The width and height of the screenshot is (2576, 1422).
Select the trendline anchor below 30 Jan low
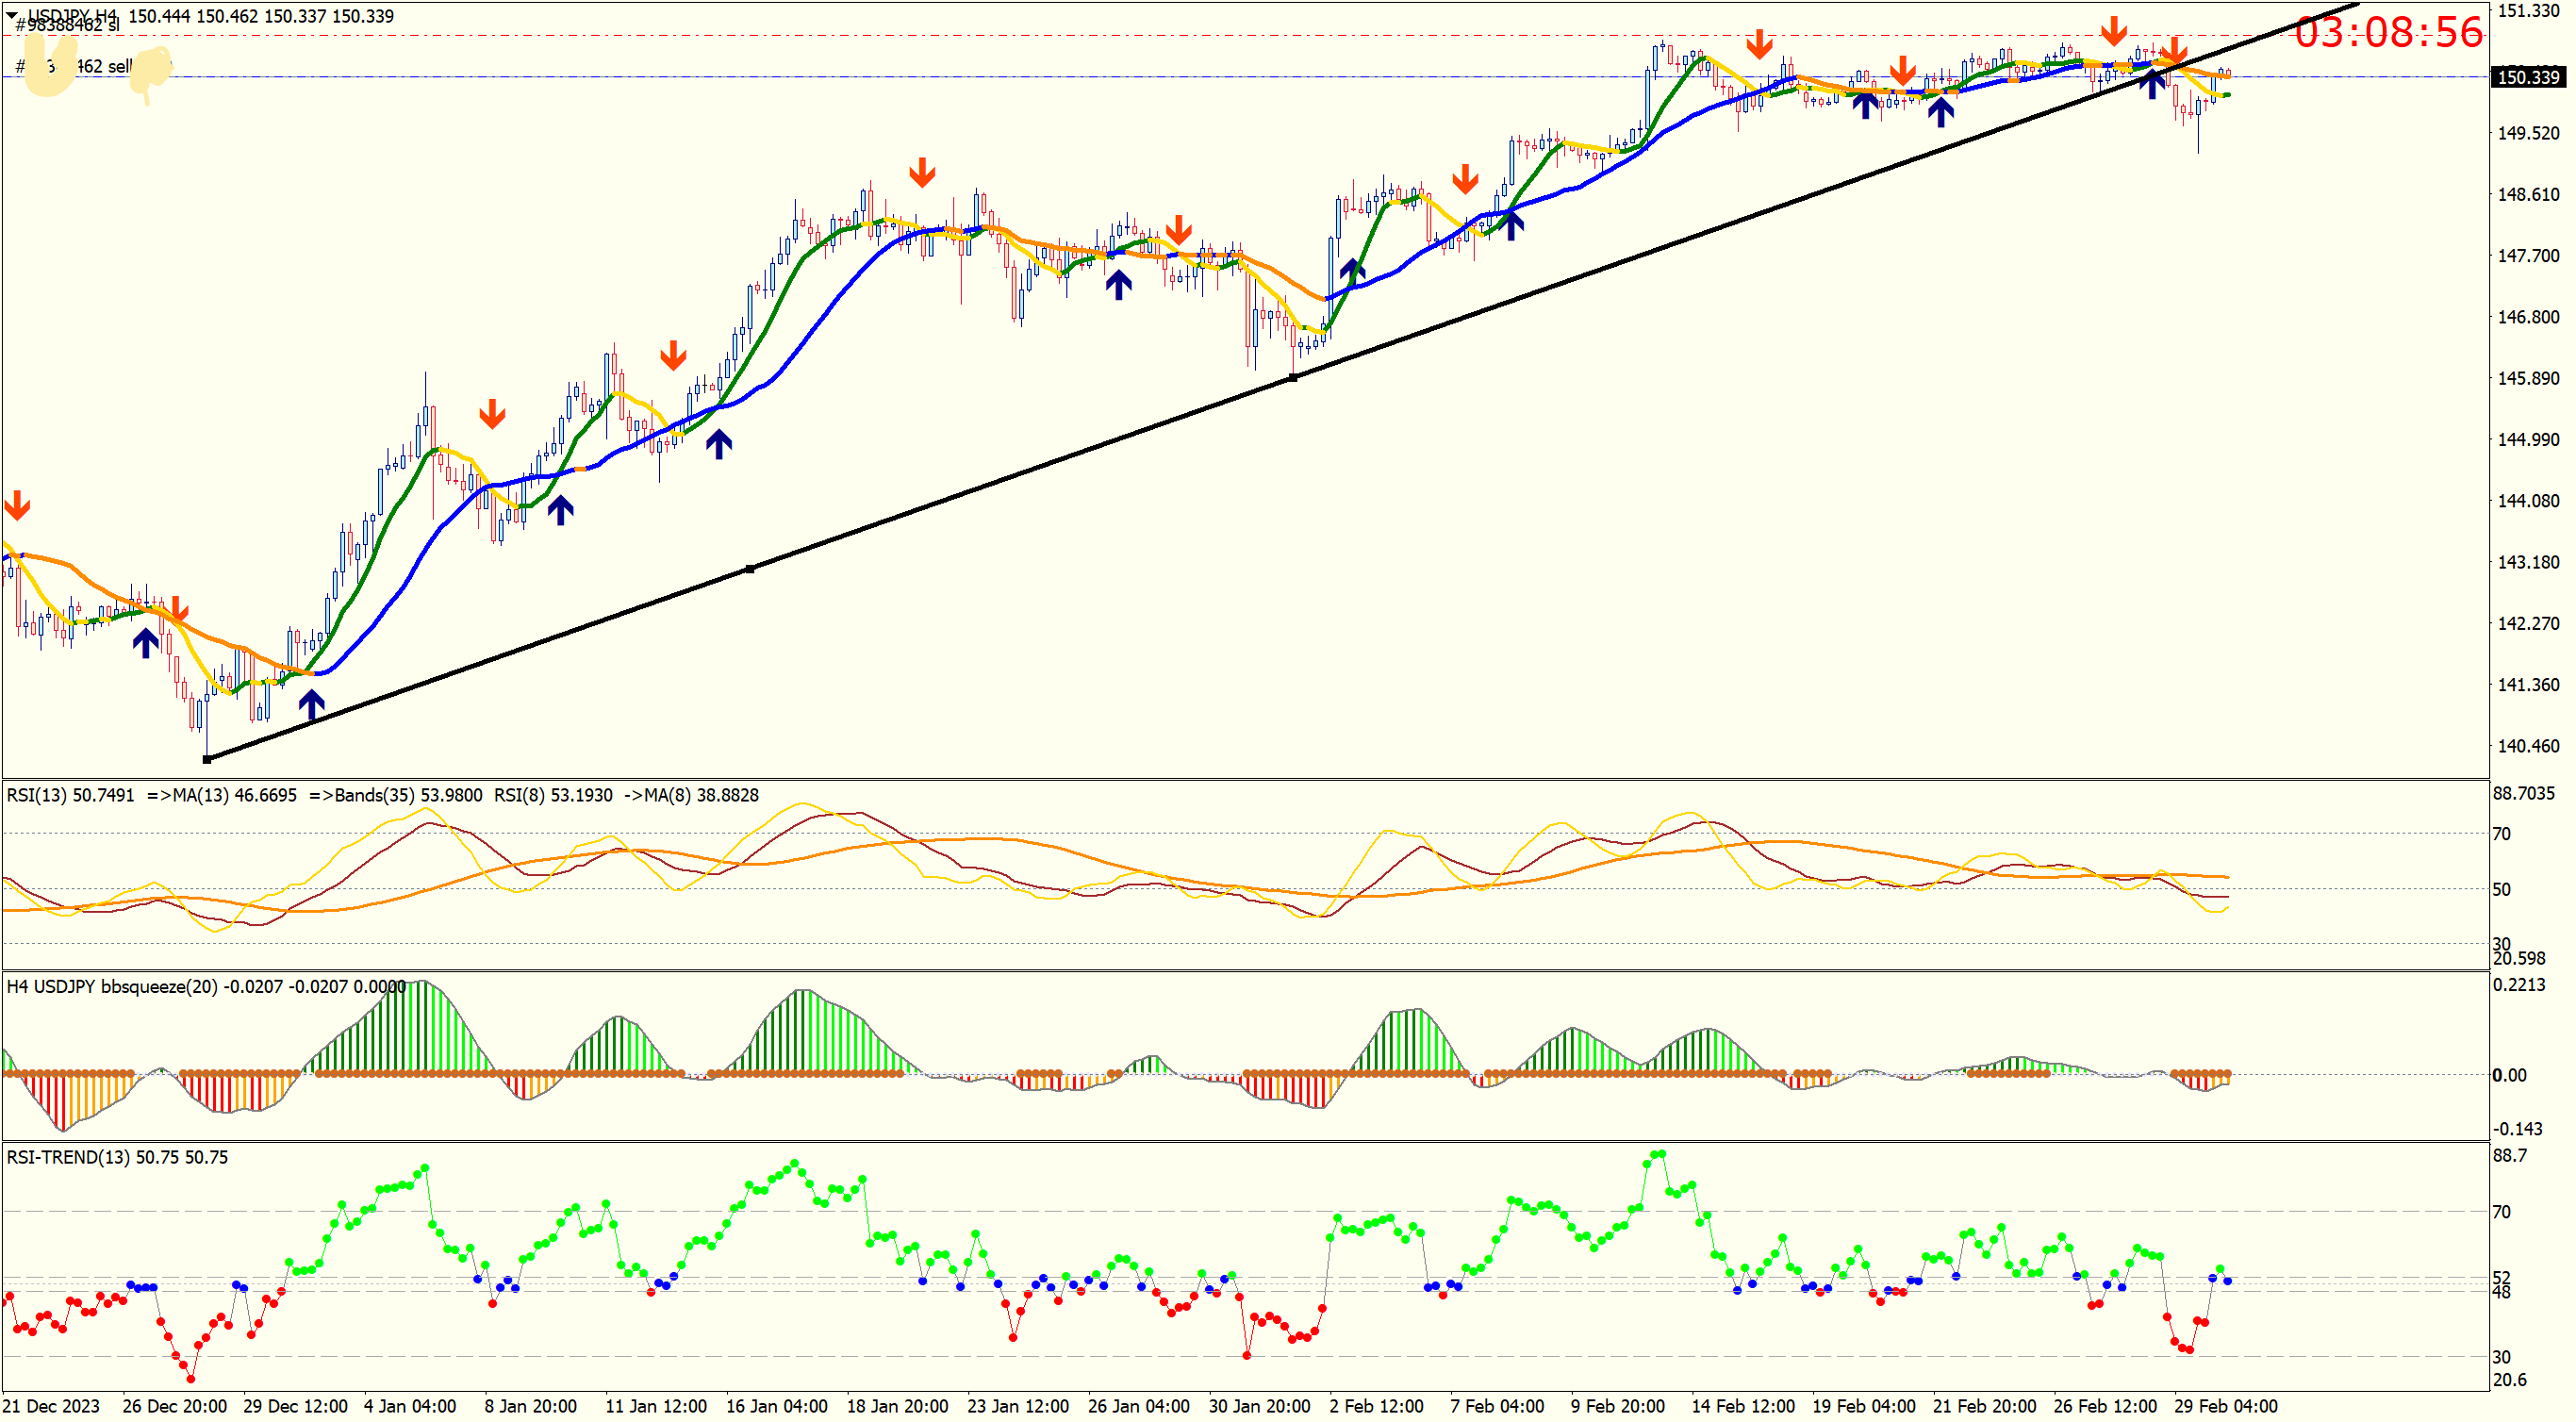(x=1293, y=377)
